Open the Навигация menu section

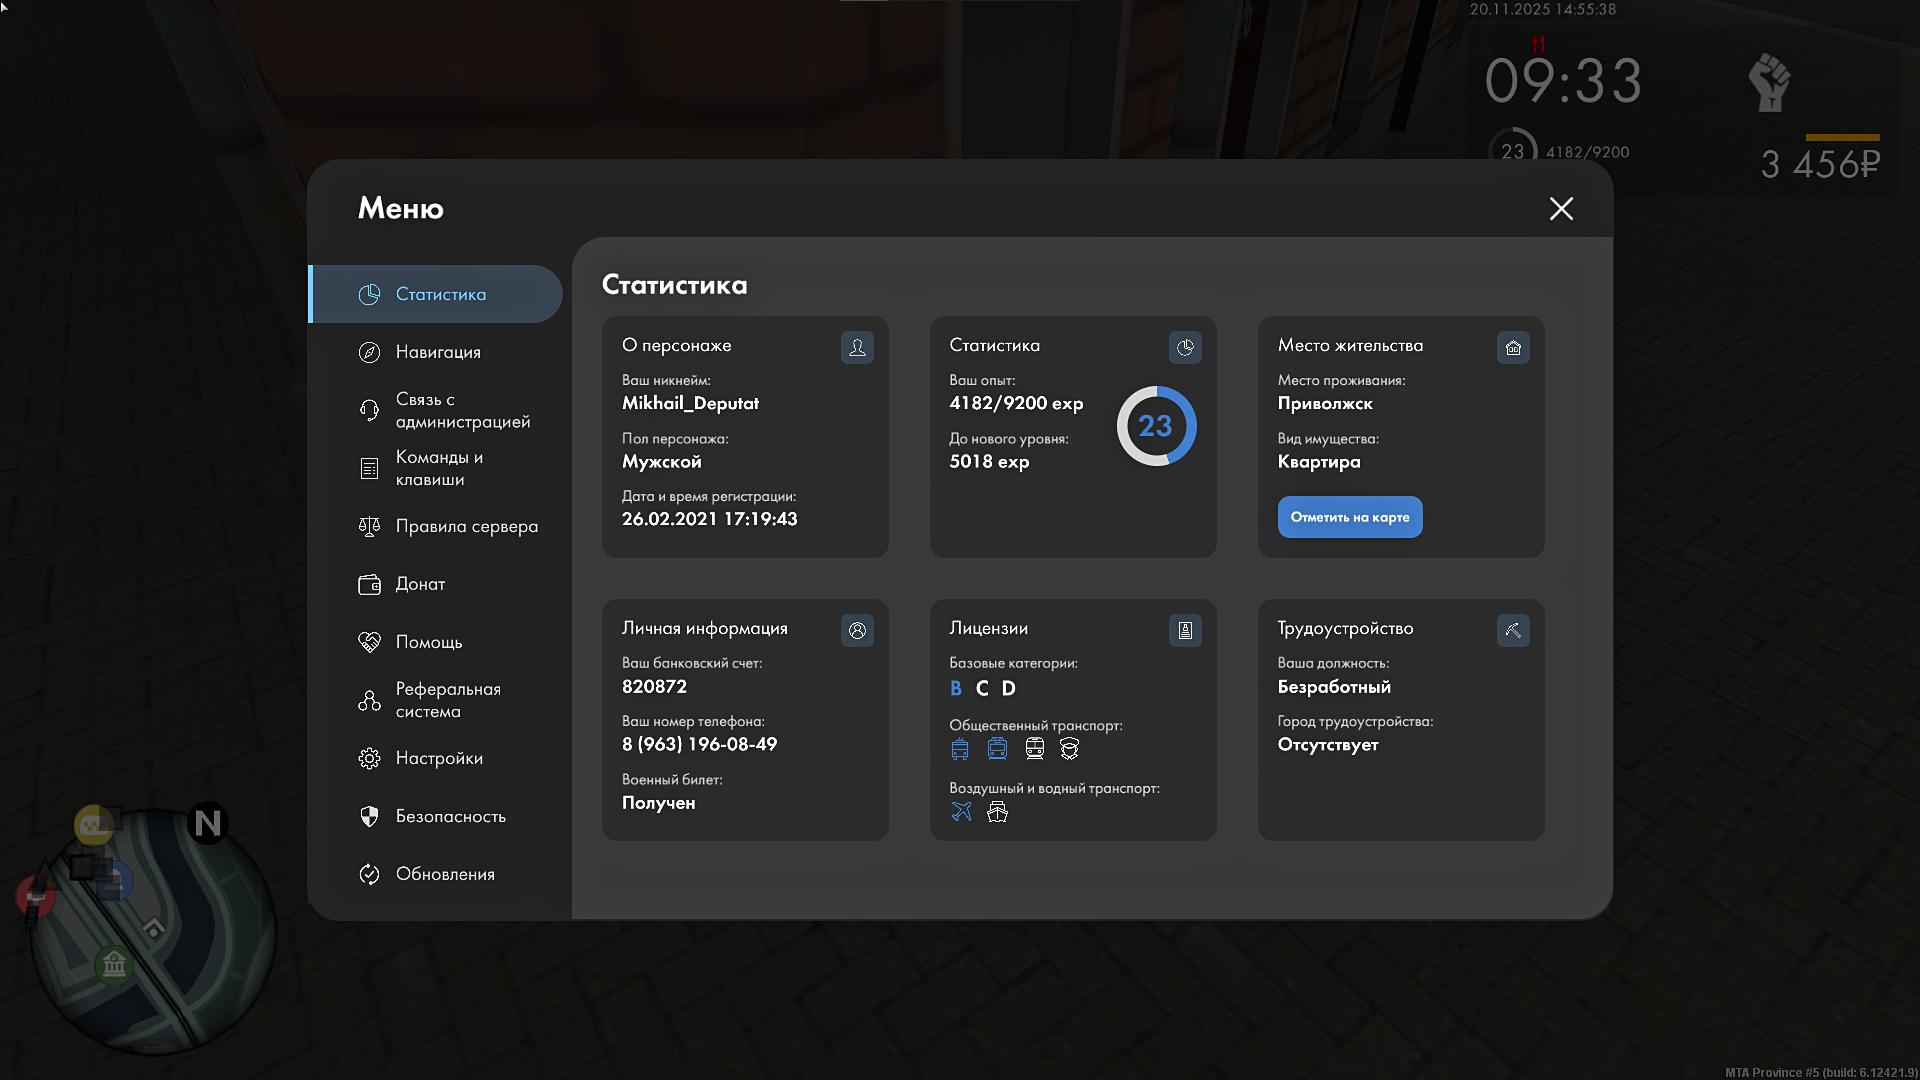pyautogui.click(x=437, y=352)
